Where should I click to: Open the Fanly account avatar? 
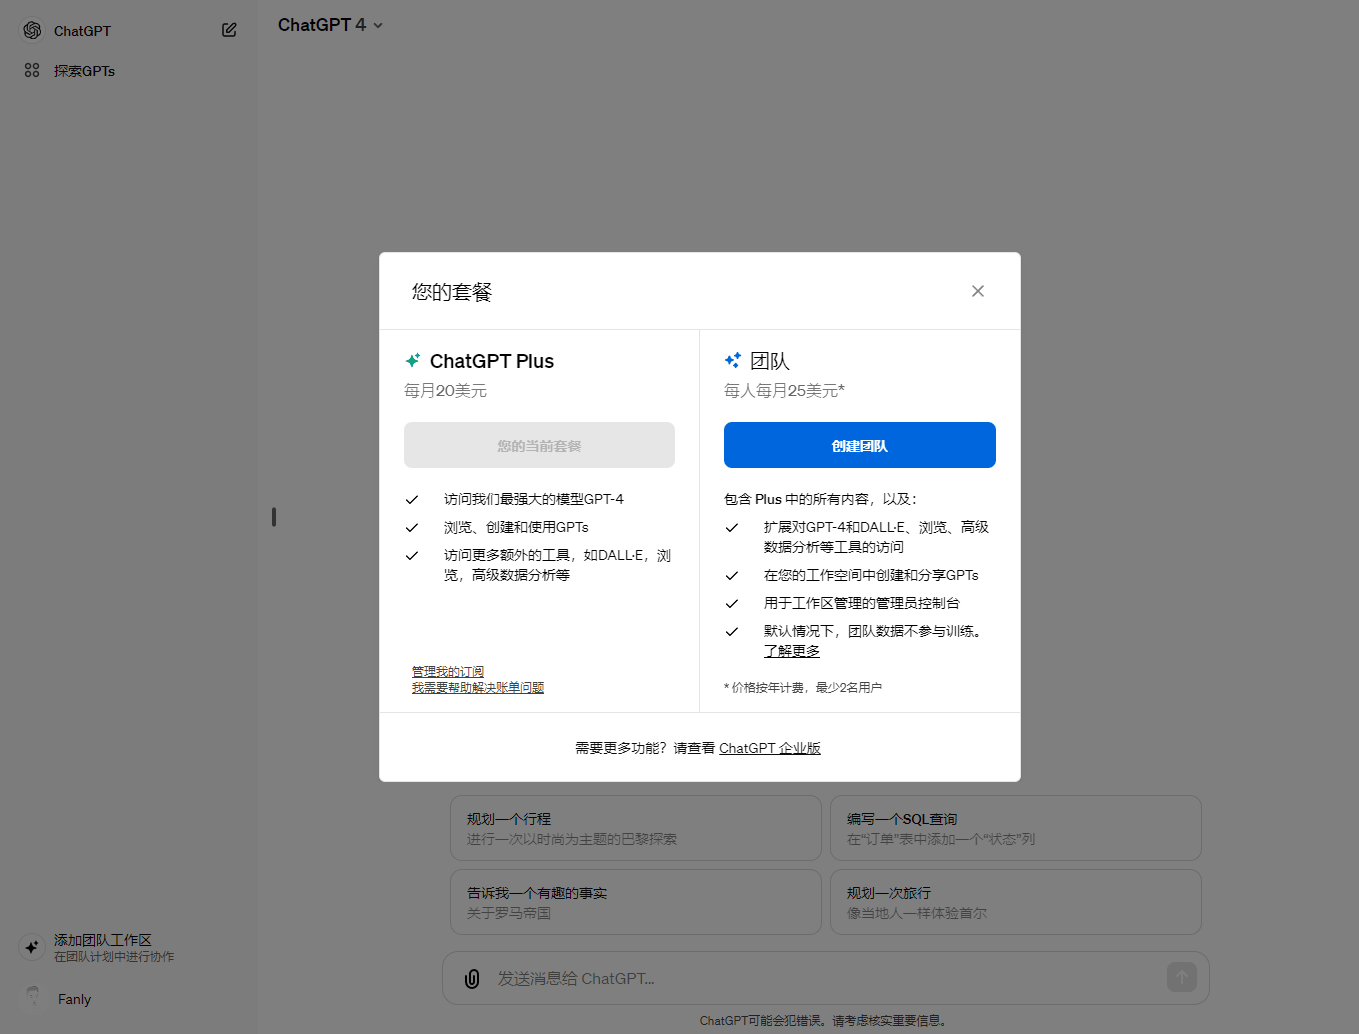31,998
